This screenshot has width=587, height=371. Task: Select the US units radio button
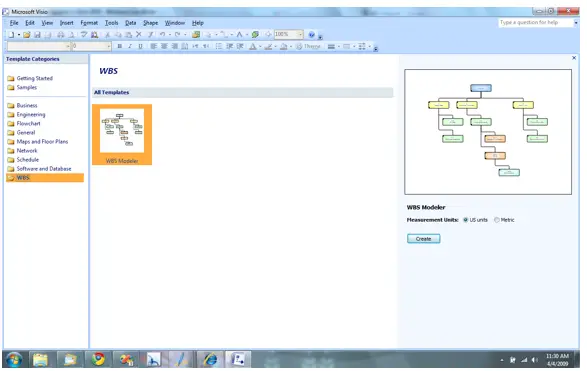point(466,220)
